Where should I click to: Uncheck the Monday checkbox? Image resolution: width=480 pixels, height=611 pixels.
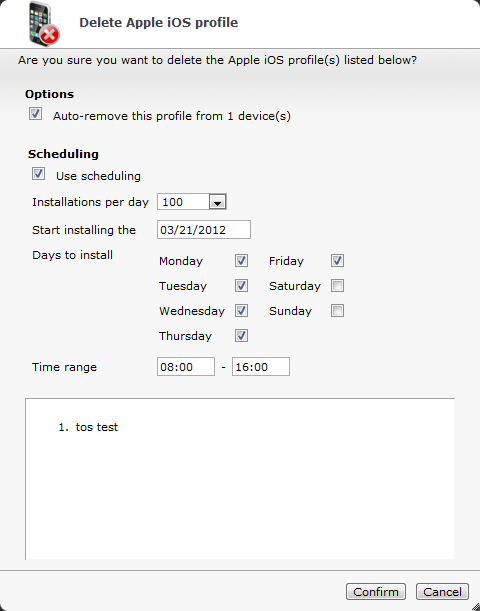[x=241, y=261]
